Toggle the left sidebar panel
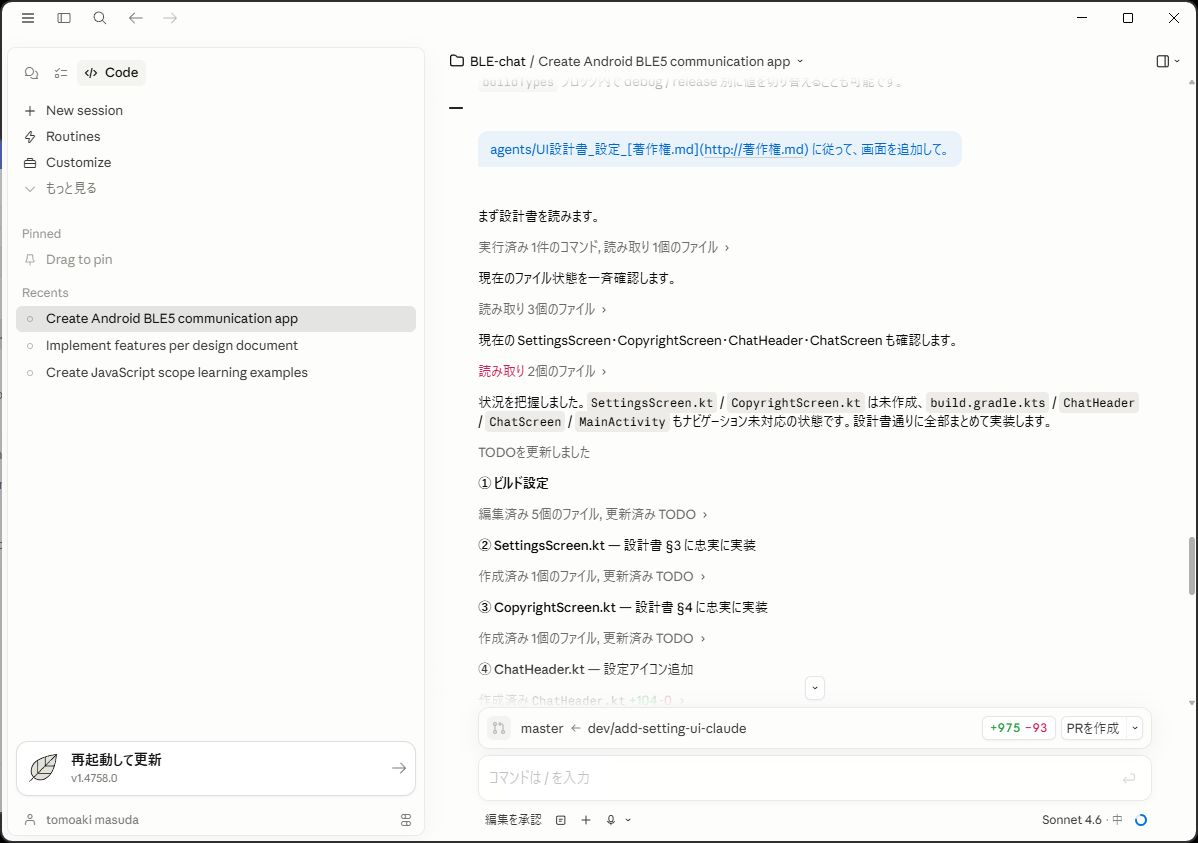Image resolution: width=1198 pixels, height=843 pixels. coord(64,18)
